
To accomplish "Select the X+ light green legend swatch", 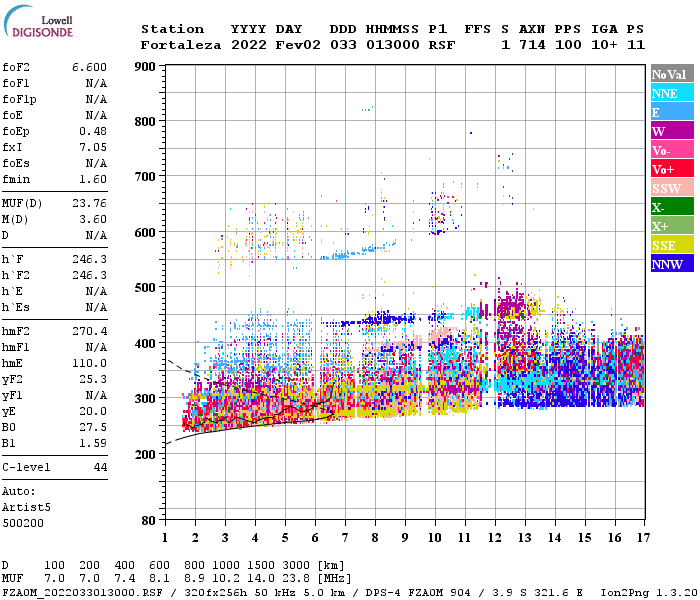I will [672, 226].
